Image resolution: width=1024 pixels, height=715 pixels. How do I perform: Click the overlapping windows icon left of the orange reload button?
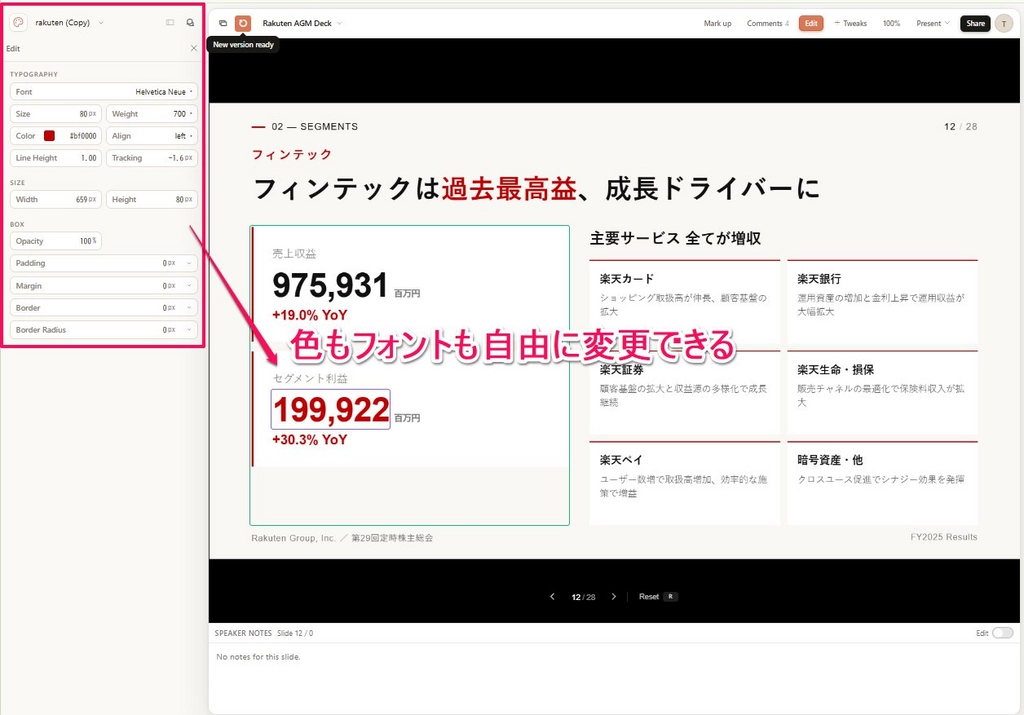point(223,24)
